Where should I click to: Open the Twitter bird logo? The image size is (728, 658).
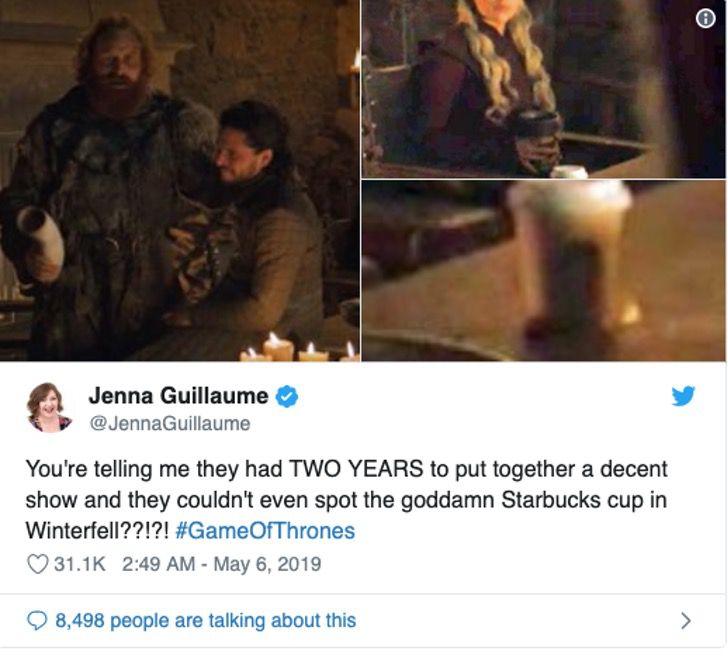683,396
